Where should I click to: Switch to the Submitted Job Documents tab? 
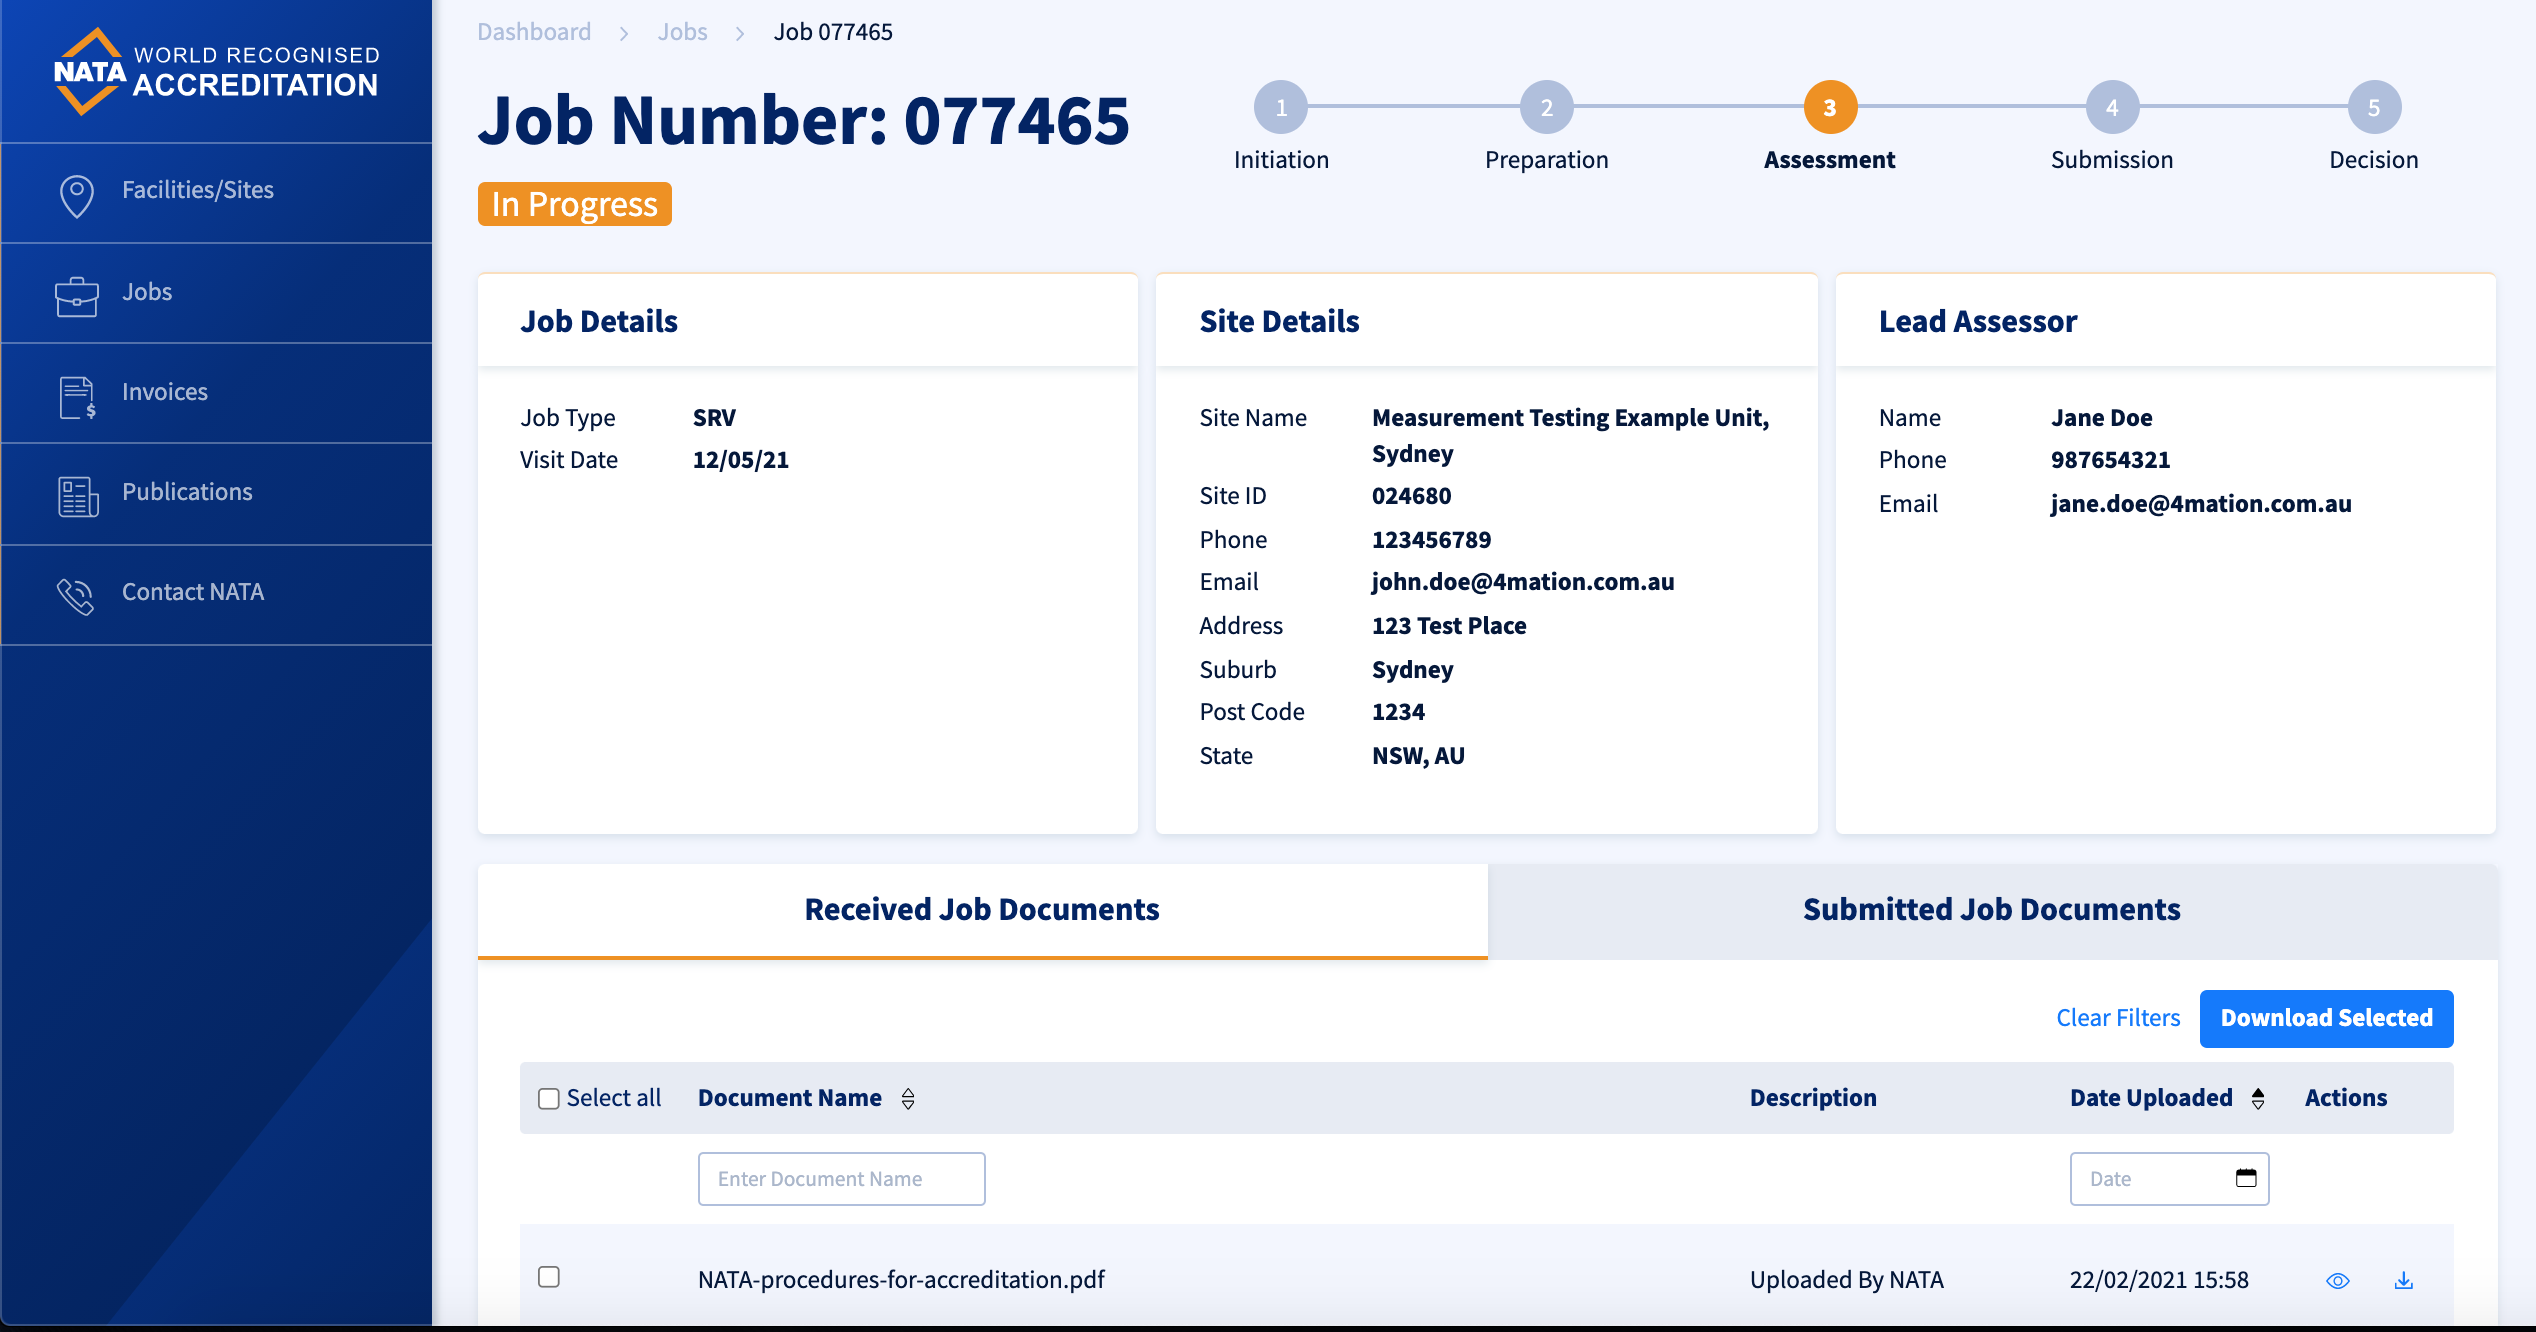click(x=1990, y=909)
